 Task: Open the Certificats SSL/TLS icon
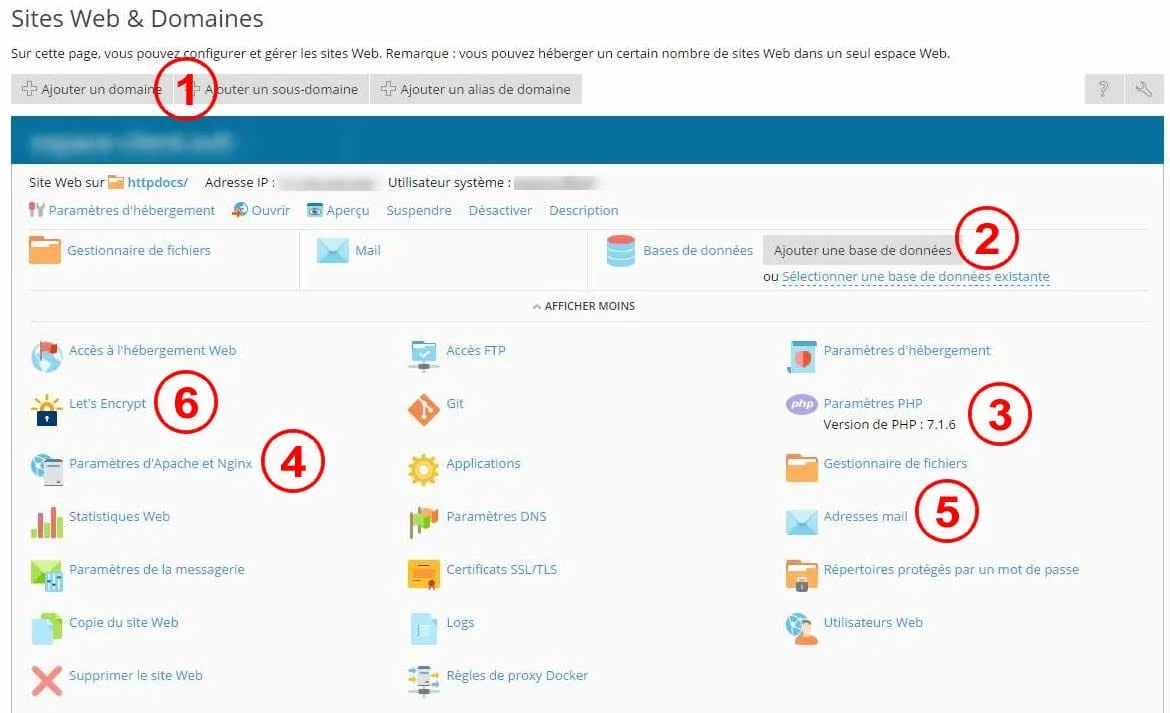pyautogui.click(x=424, y=574)
